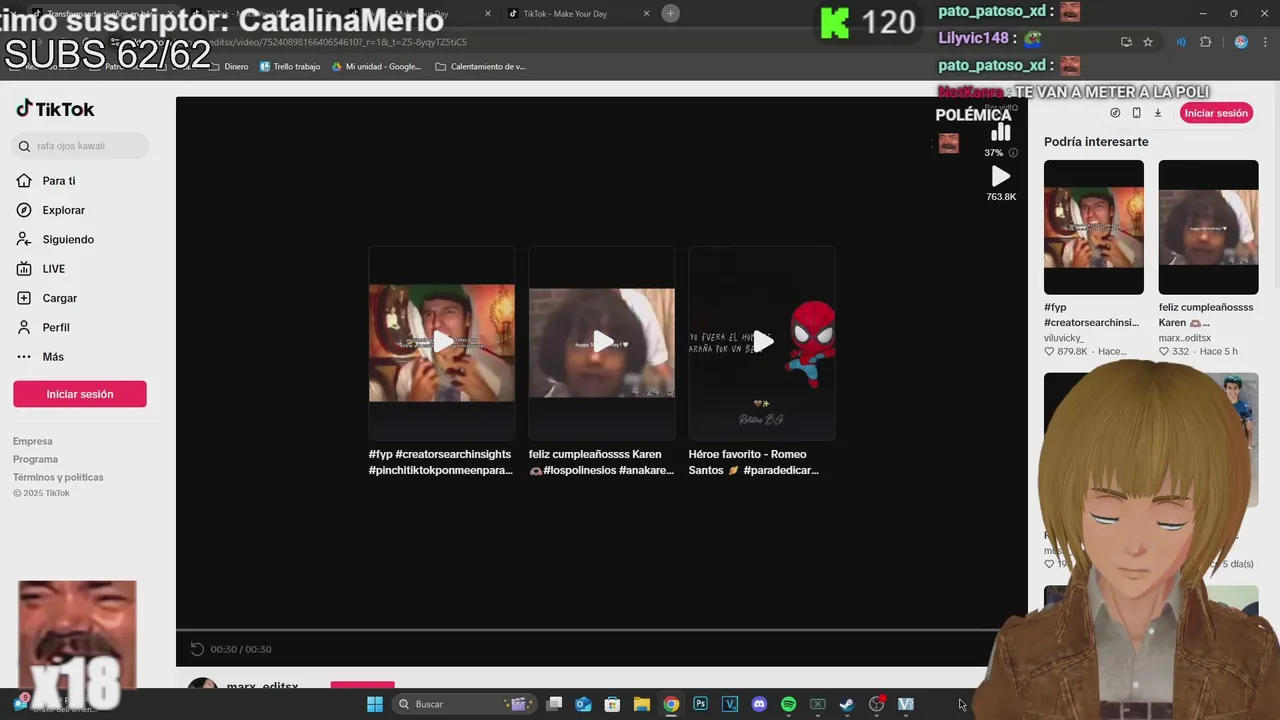Bookmark page with the star icon

point(1148,42)
